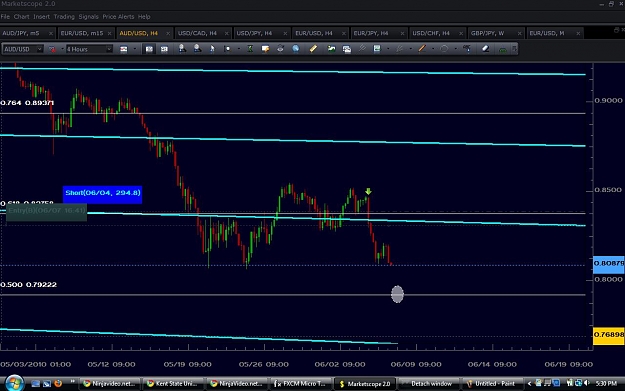The width and height of the screenshot is (625, 391).
Task: Expand arrow right of the ellipse tool
Action: point(455,49)
